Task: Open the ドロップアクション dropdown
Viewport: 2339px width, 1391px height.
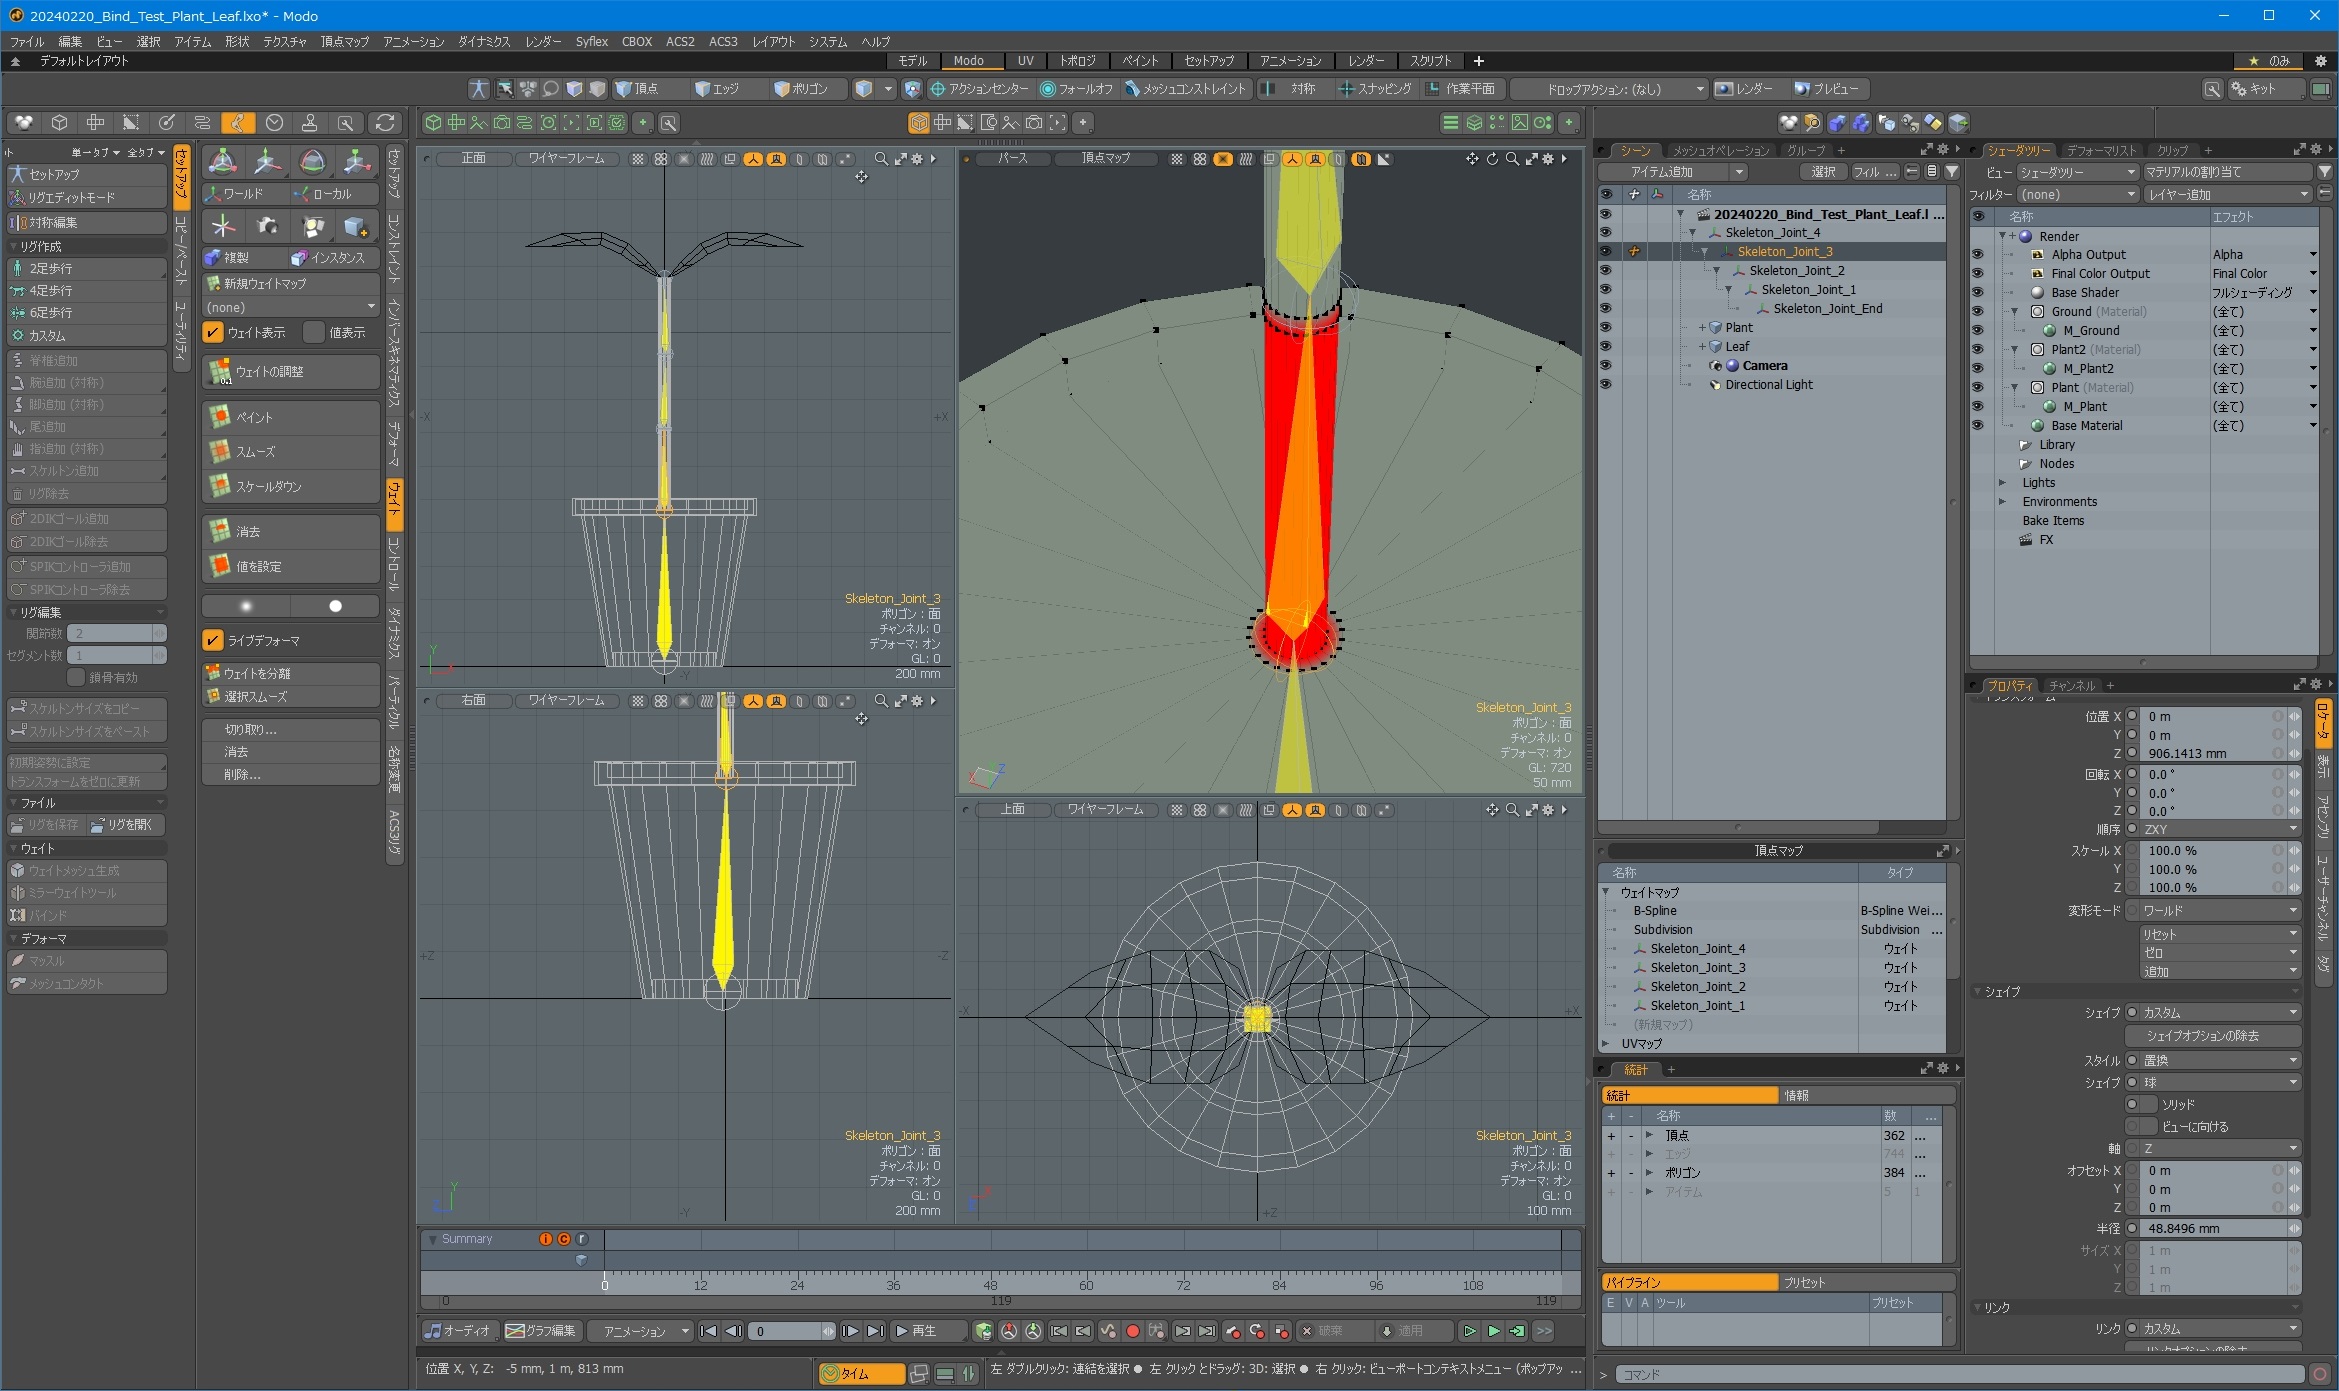Action: click(x=1609, y=89)
